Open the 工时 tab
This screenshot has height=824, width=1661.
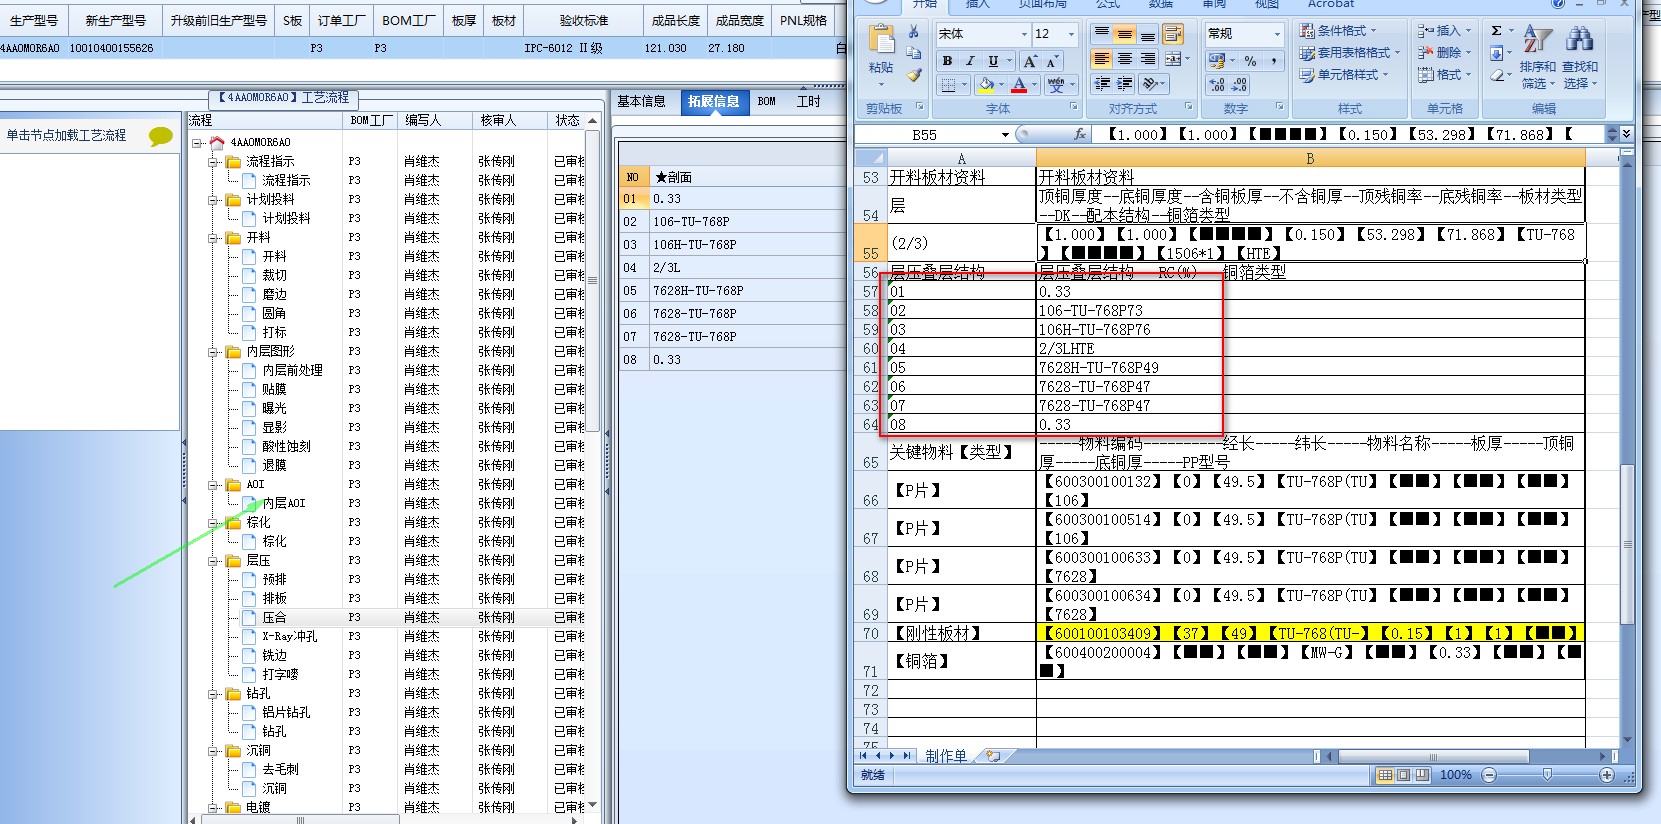[809, 102]
